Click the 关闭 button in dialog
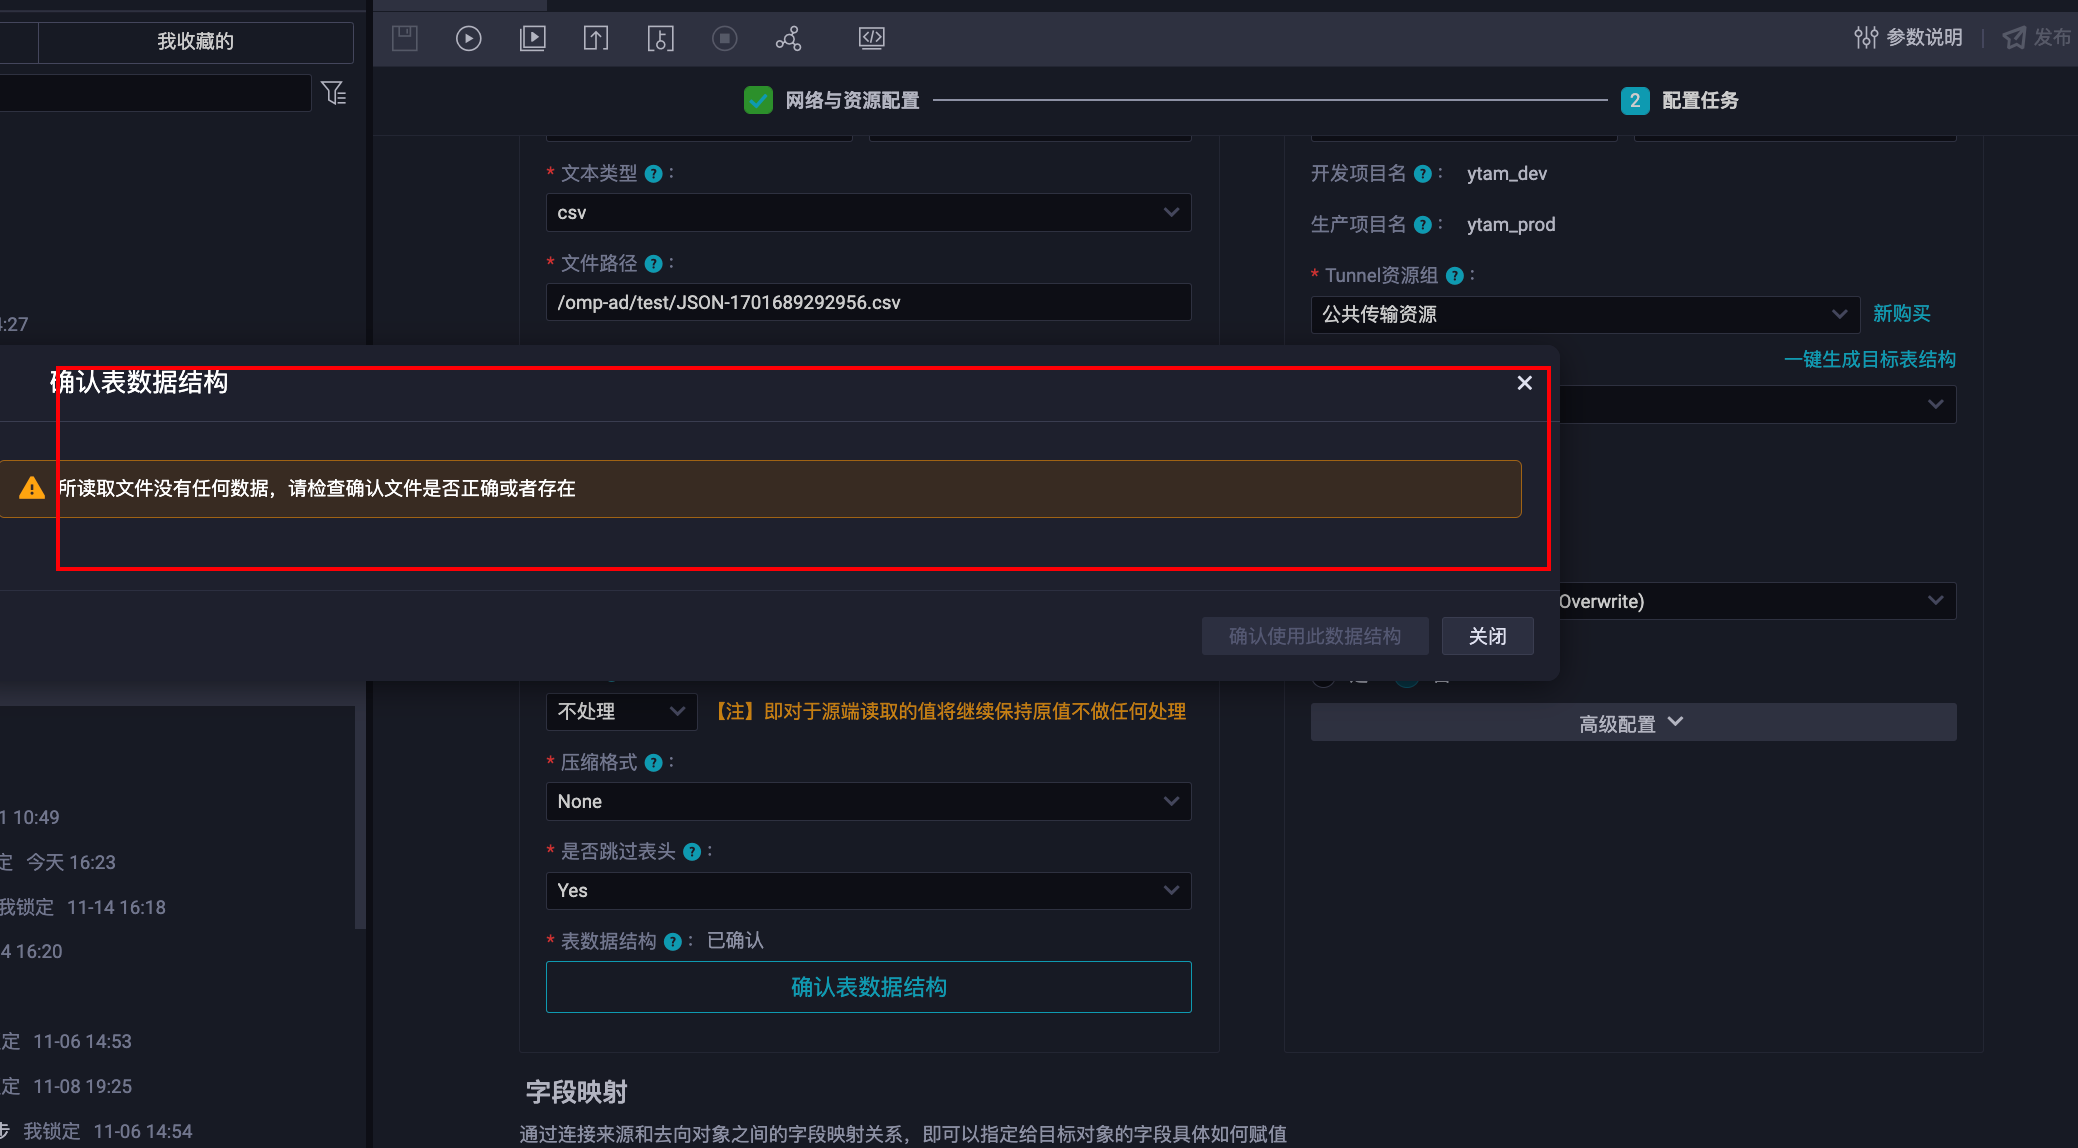Image resolution: width=2078 pixels, height=1148 pixels. (1487, 636)
